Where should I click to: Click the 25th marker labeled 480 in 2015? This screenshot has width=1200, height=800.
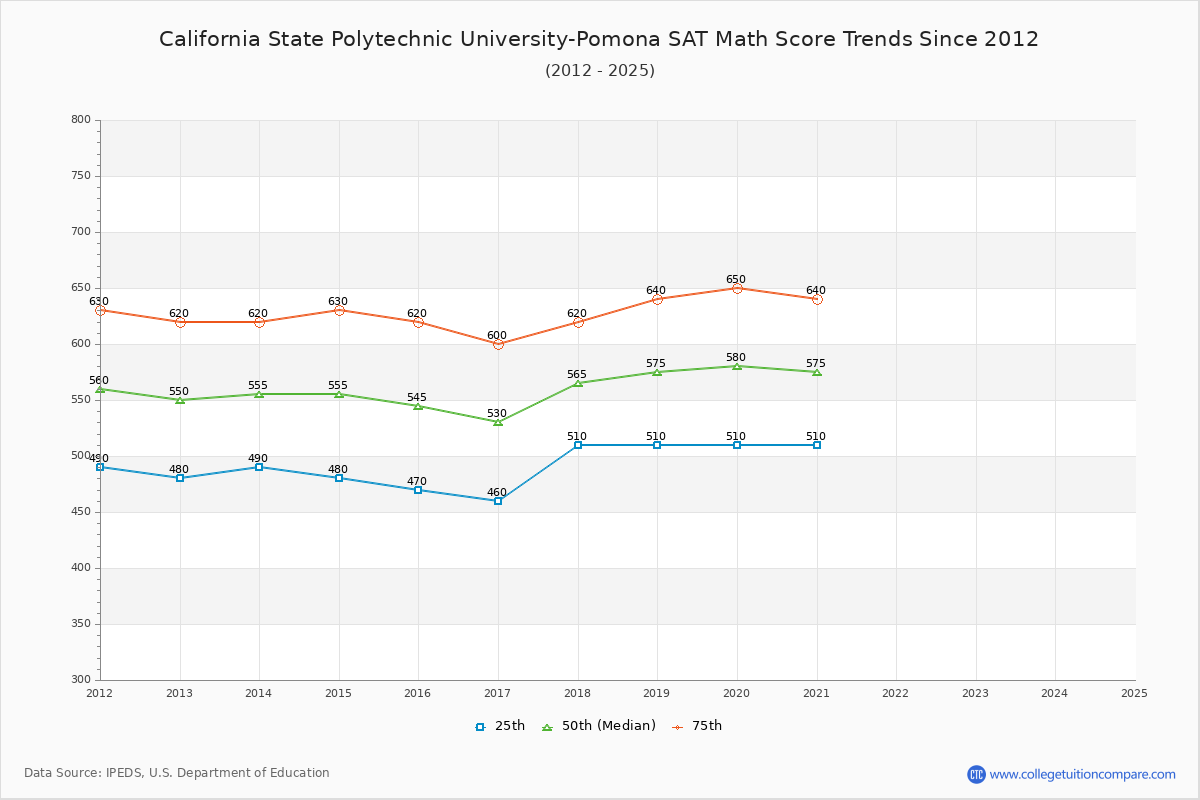point(339,478)
